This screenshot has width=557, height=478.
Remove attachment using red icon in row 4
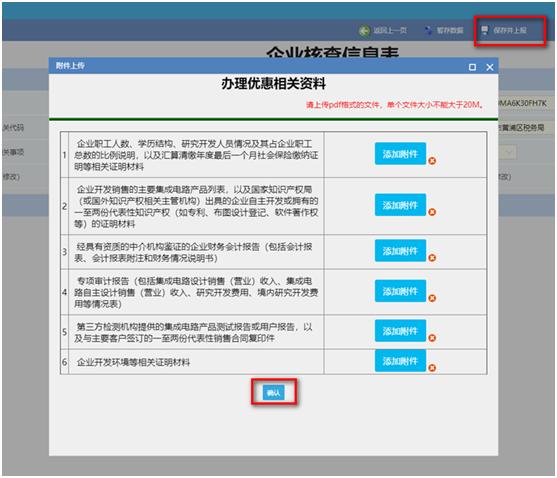coord(432,298)
